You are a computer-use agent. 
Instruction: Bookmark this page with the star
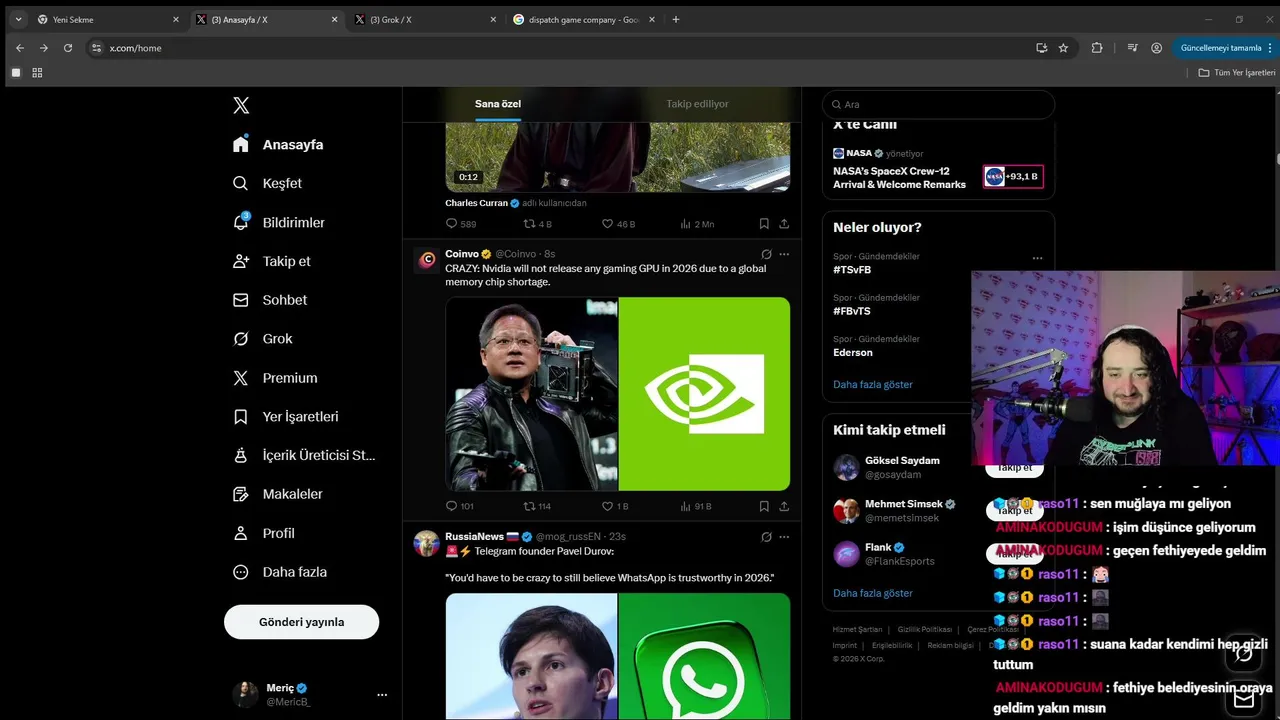point(1063,48)
